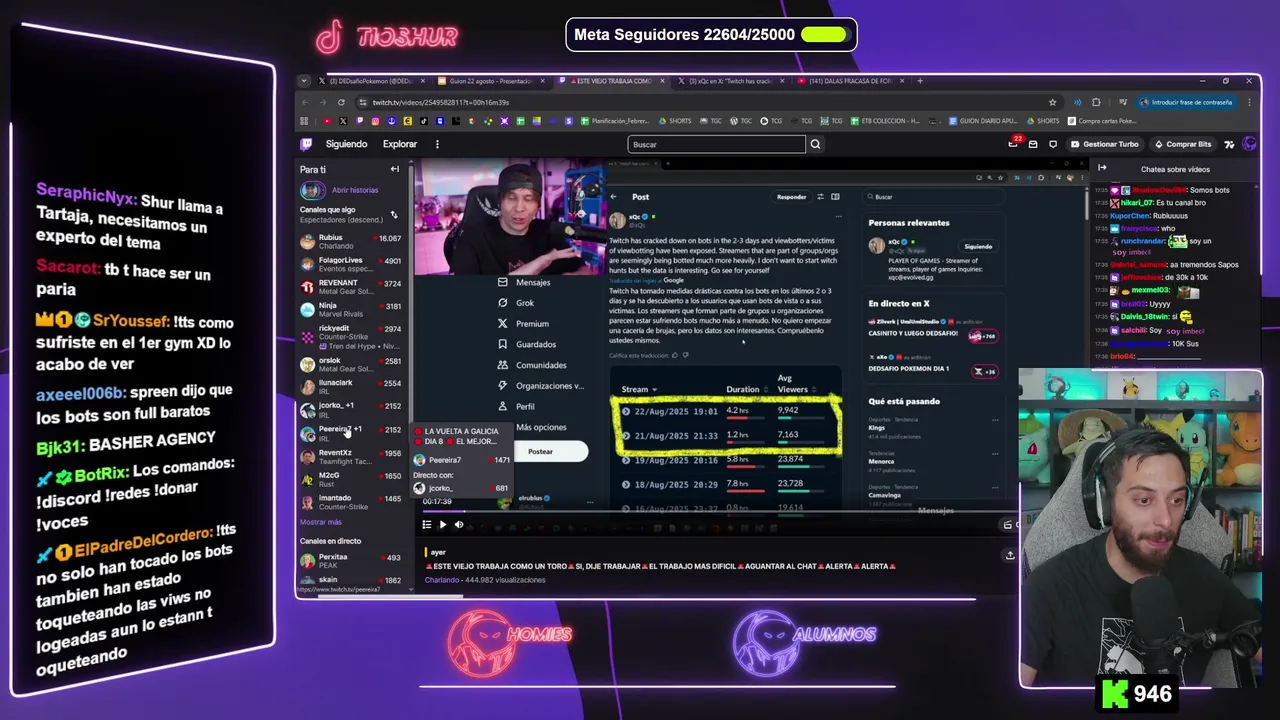Screen dimensions: 1280x720
Task: Open the Instagram bookmark icon
Action: (375, 121)
